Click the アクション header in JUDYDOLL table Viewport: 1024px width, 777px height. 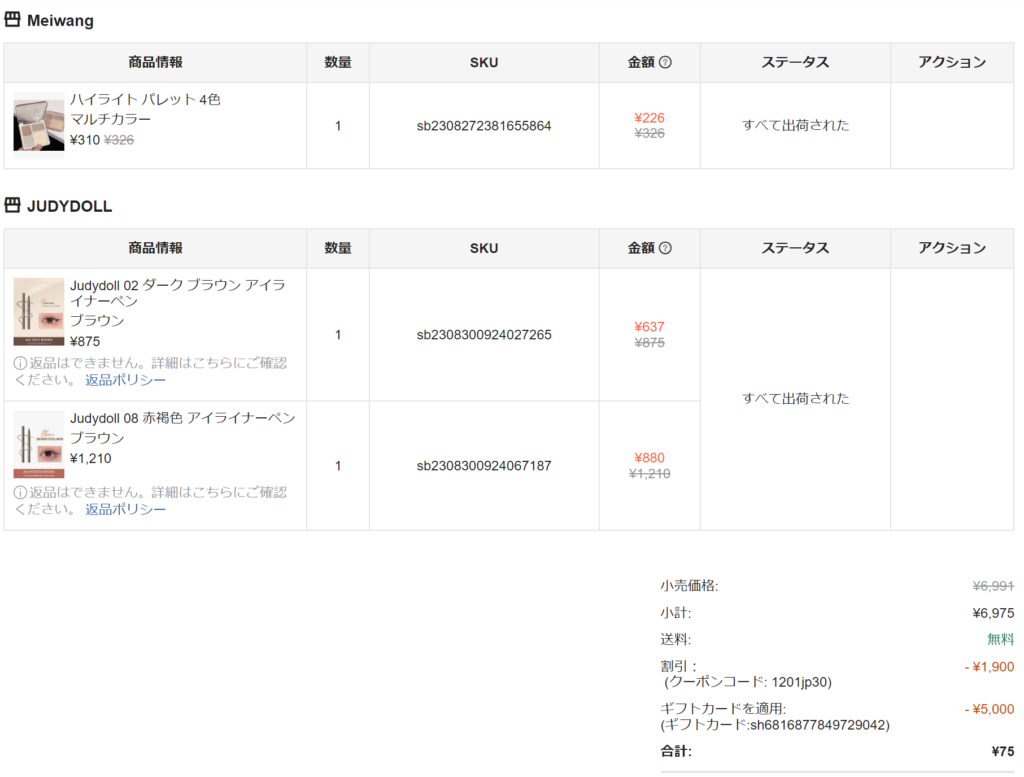point(952,248)
